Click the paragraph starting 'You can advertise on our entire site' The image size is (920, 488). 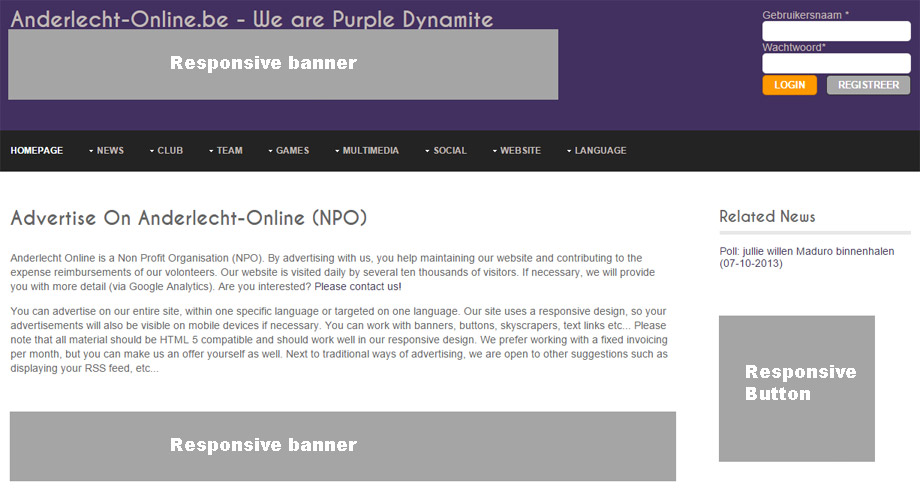pyautogui.click(x=339, y=340)
